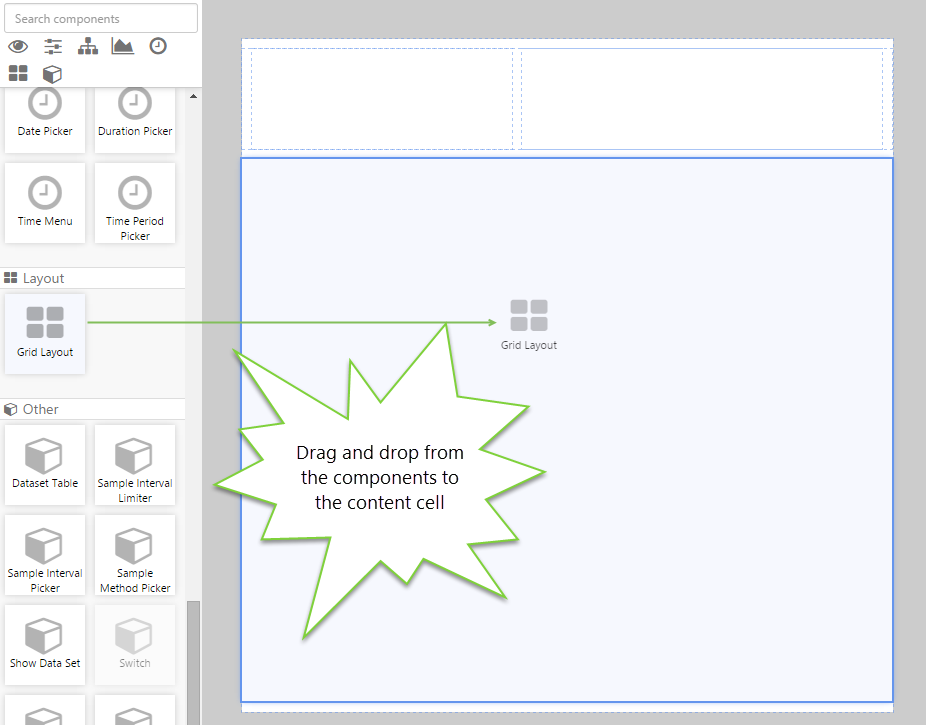The image size is (926, 725).
Task: Select the grid layout category icon
Action: (18, 73)
